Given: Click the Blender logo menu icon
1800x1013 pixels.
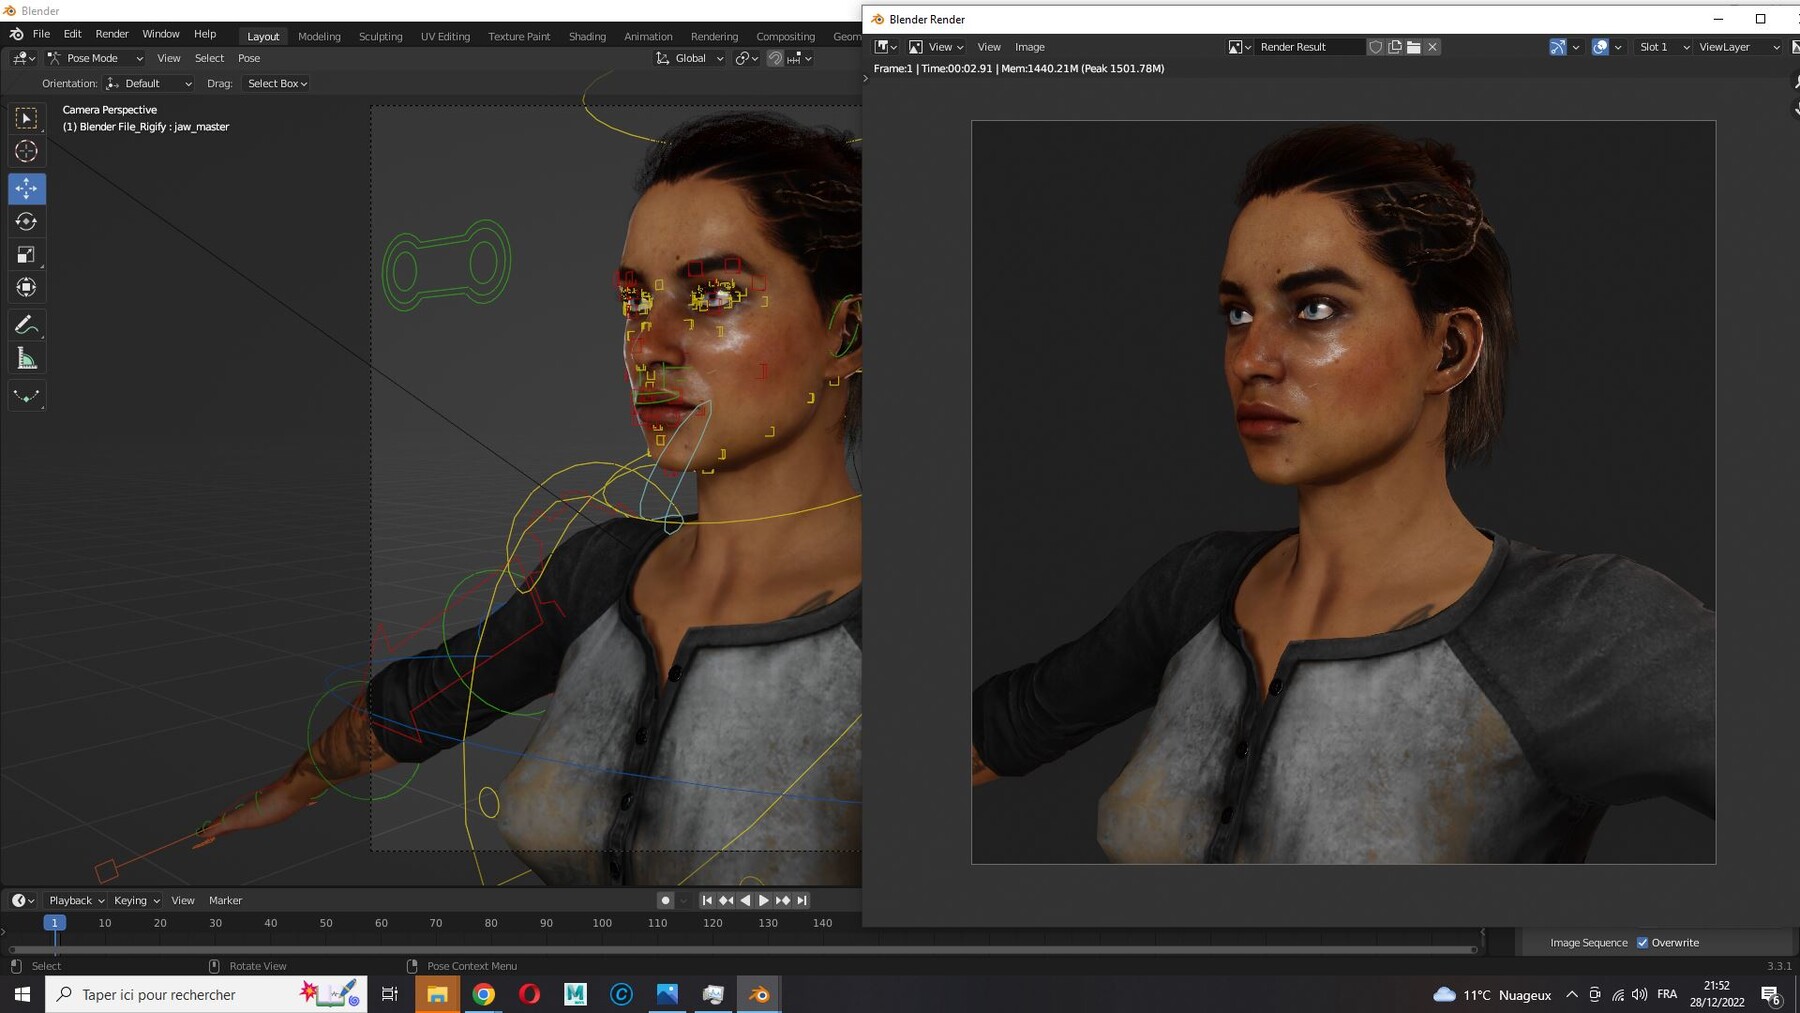Looking at the screenshot, I should [x=17, y=34].
